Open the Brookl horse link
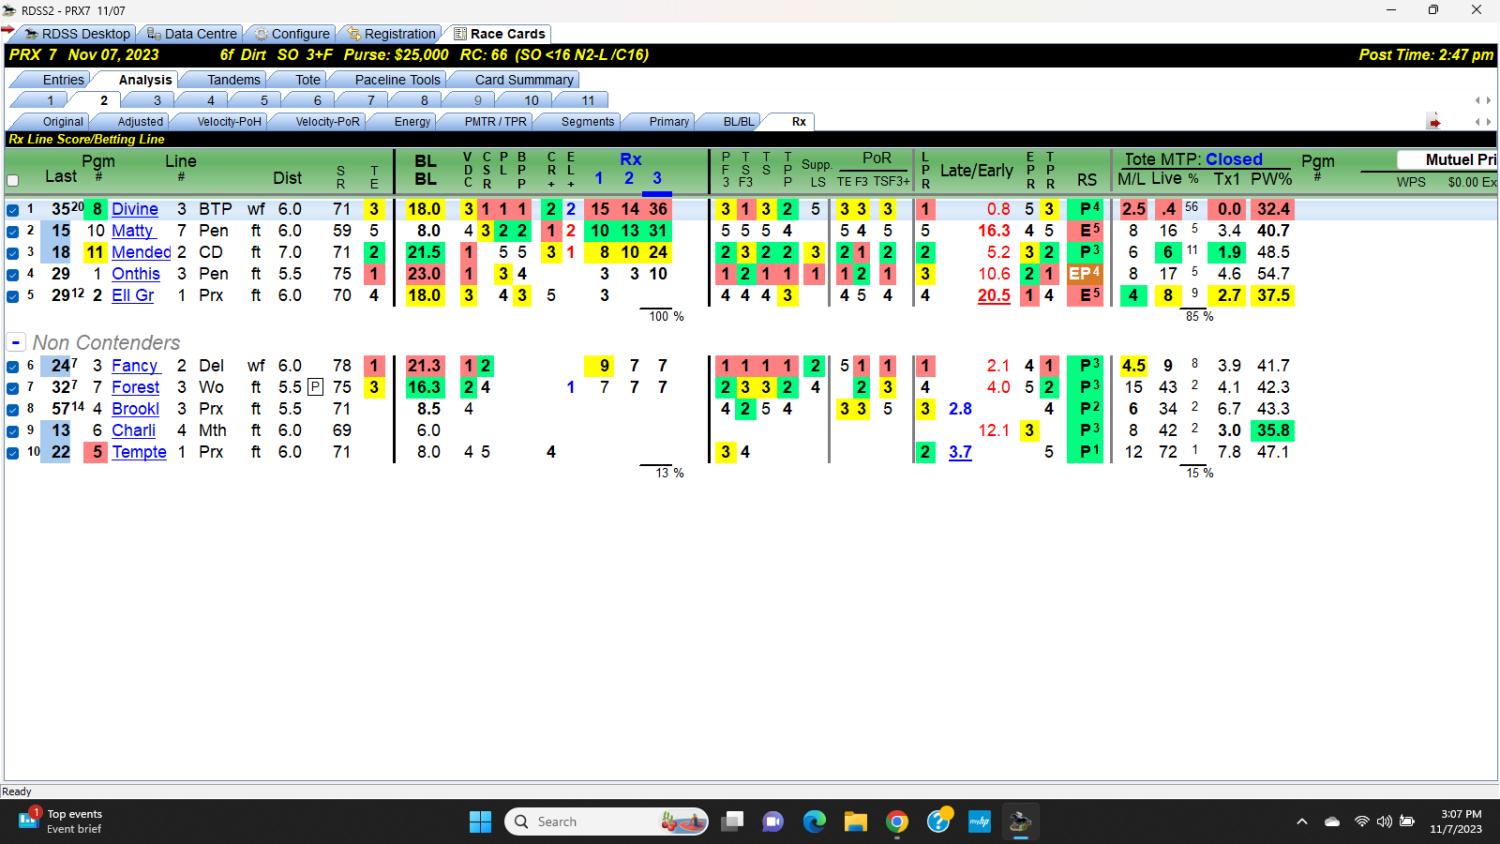Viewport: 1500px width, 844px height. (x=135, y=409)
